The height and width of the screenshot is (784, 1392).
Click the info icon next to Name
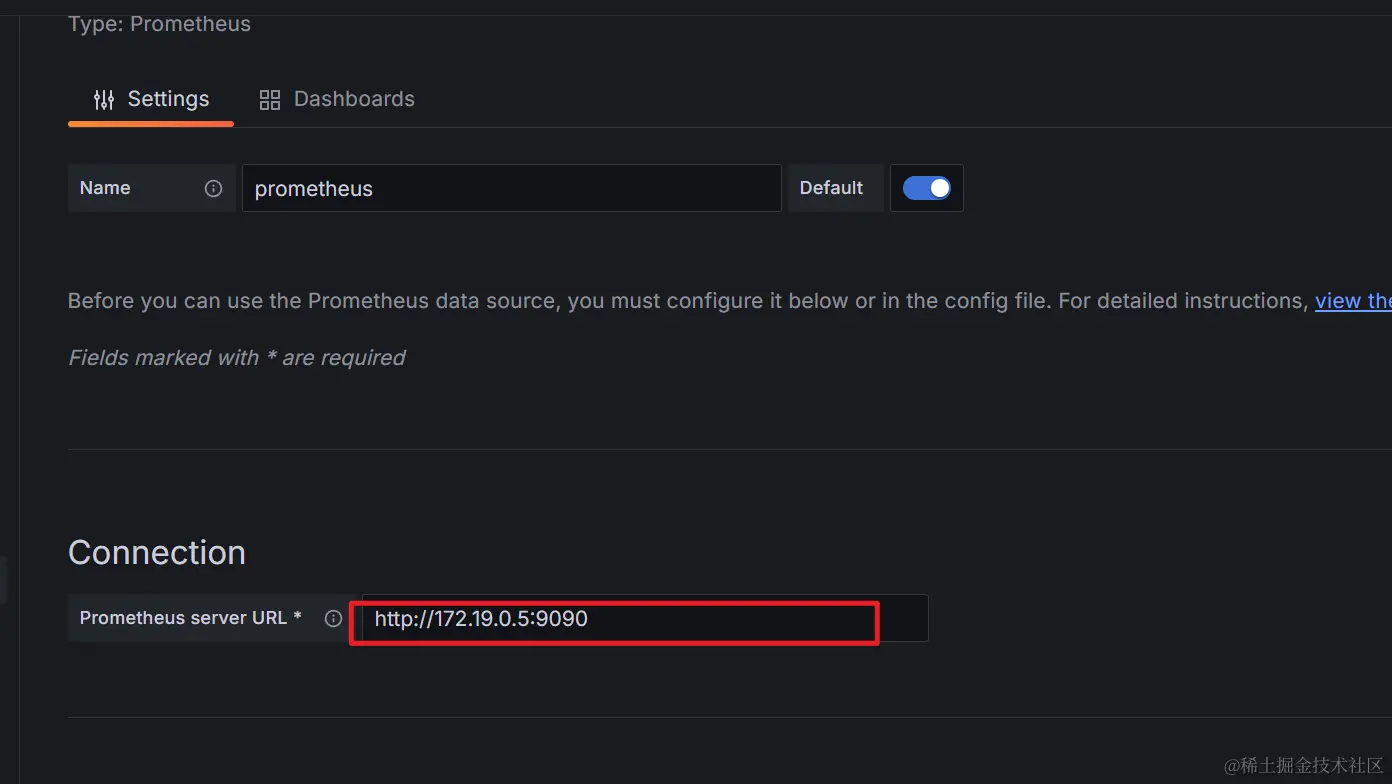point(213,188)
